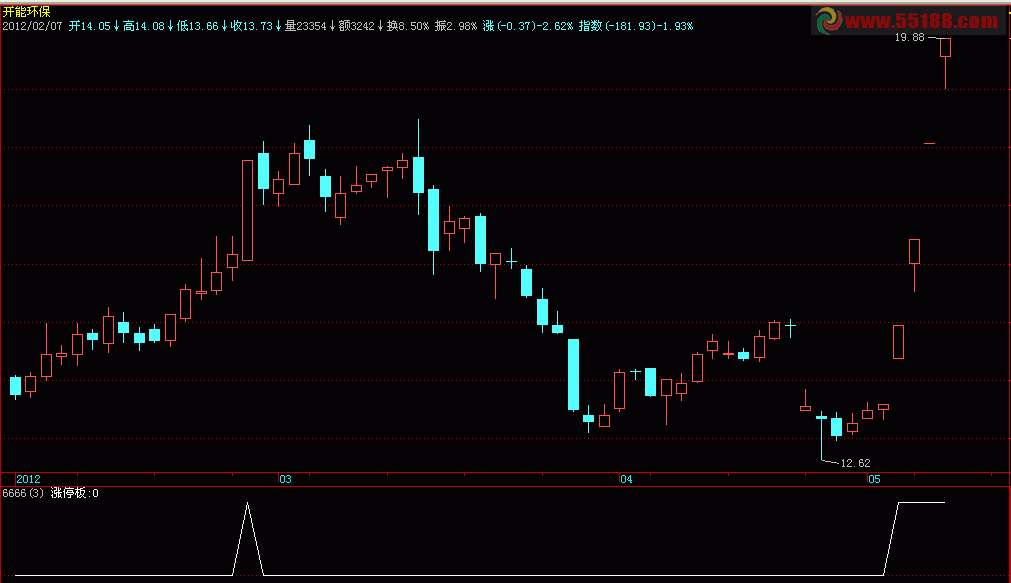Select the date 2012/02/07 in header

pyautogui.click(x=33, y=26)
